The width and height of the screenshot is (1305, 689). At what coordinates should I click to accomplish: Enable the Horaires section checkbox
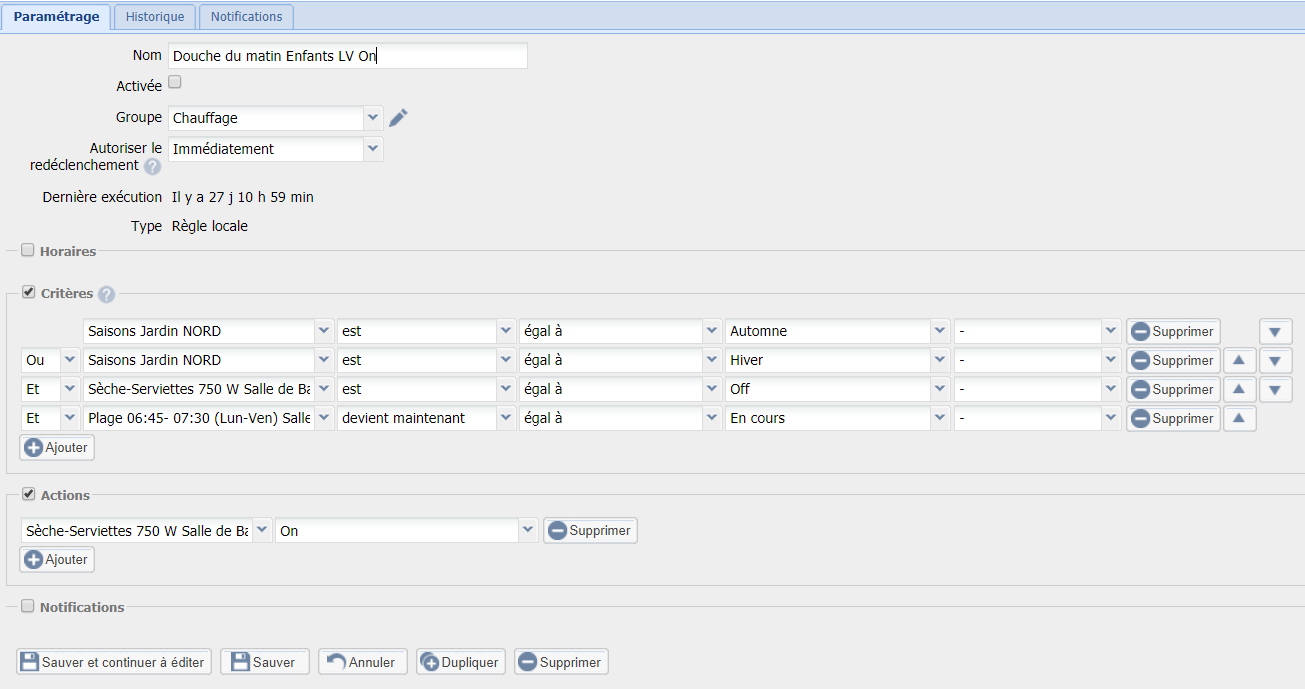(x=28, y=250)
